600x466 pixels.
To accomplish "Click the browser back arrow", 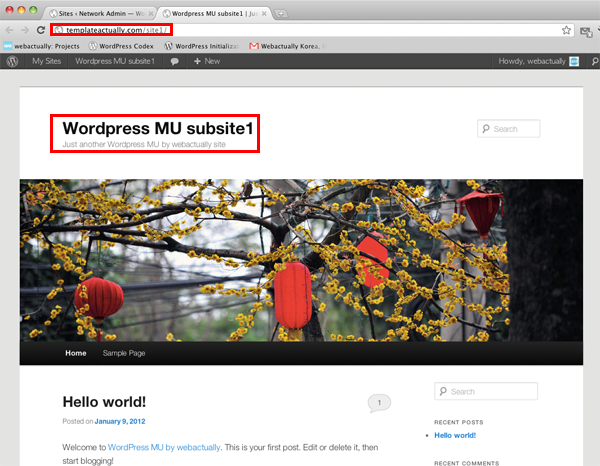I will tap(10, 30).
